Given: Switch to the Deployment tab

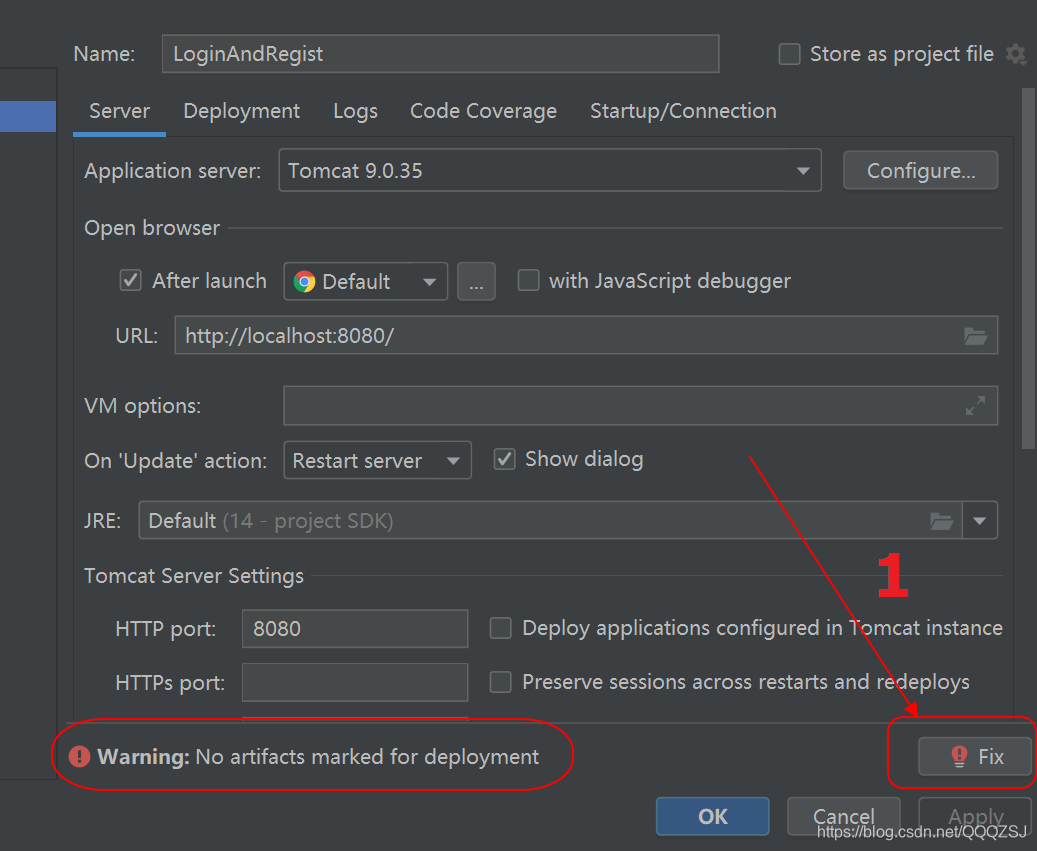Looking at the screenshot, I should [x=241, y=111].
